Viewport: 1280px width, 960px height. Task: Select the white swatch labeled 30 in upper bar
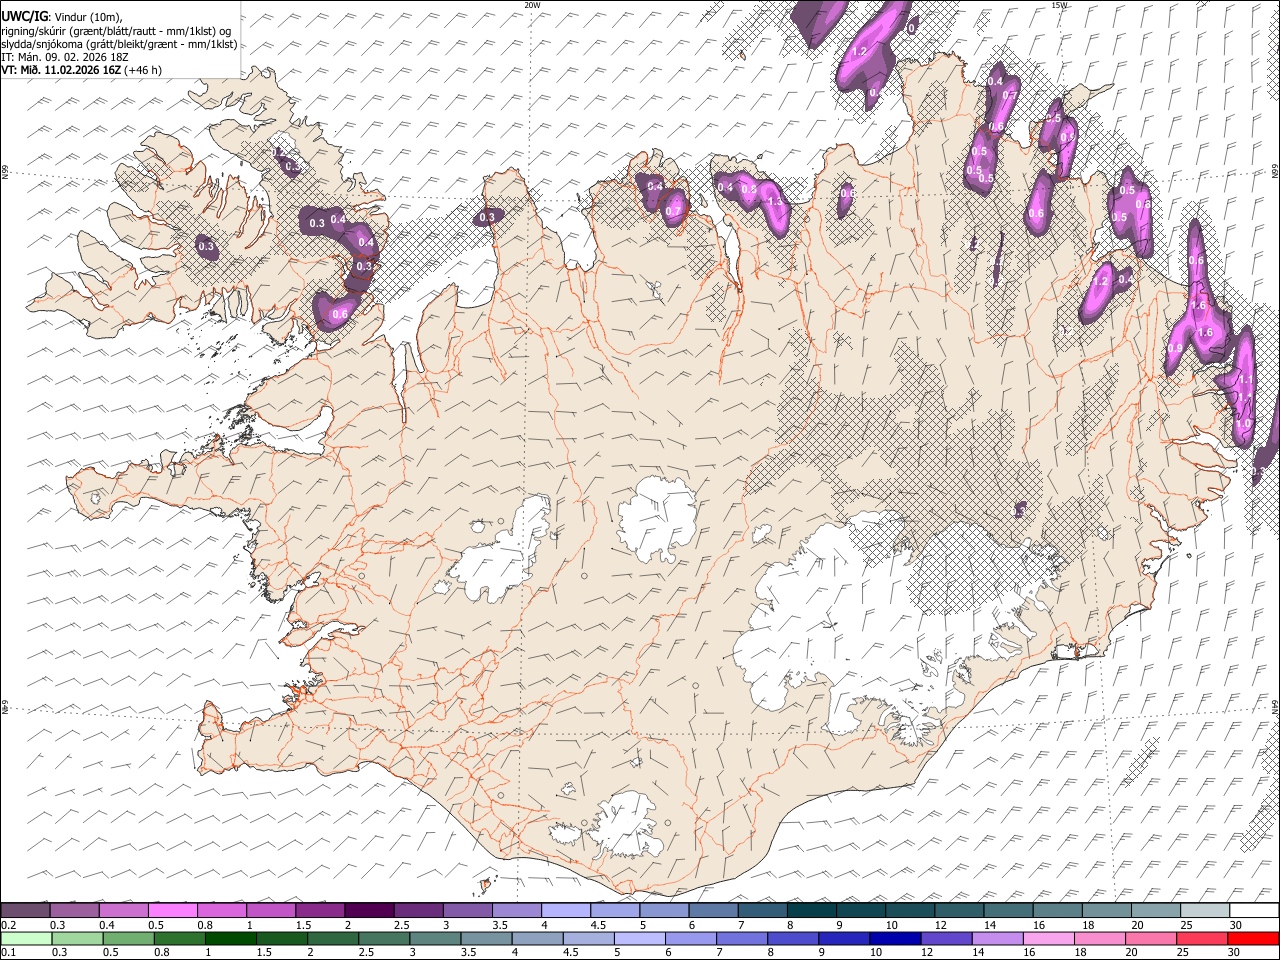tap(1253, 910)
